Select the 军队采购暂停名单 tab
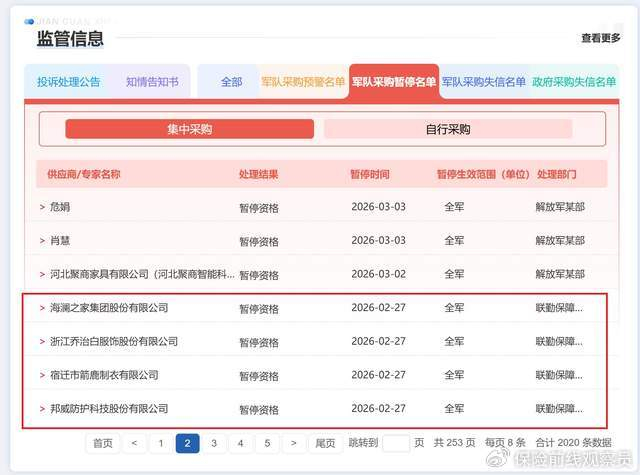 394,82
